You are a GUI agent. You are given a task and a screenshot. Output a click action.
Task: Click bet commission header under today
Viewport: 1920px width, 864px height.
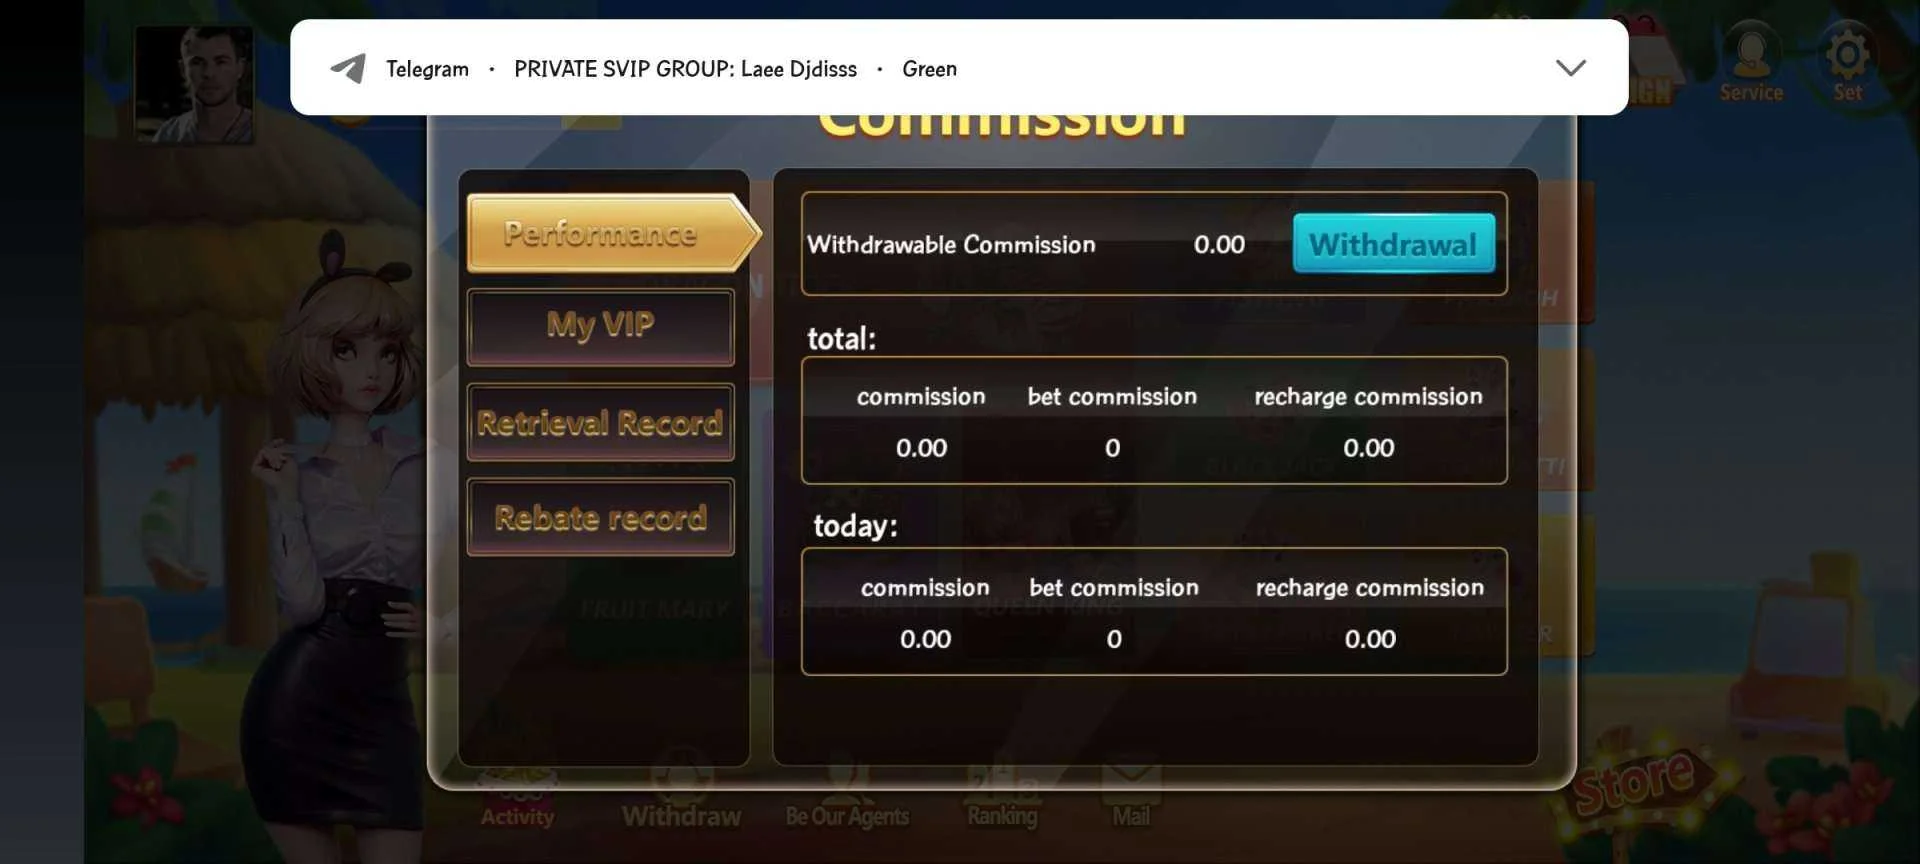[1114, 588]
